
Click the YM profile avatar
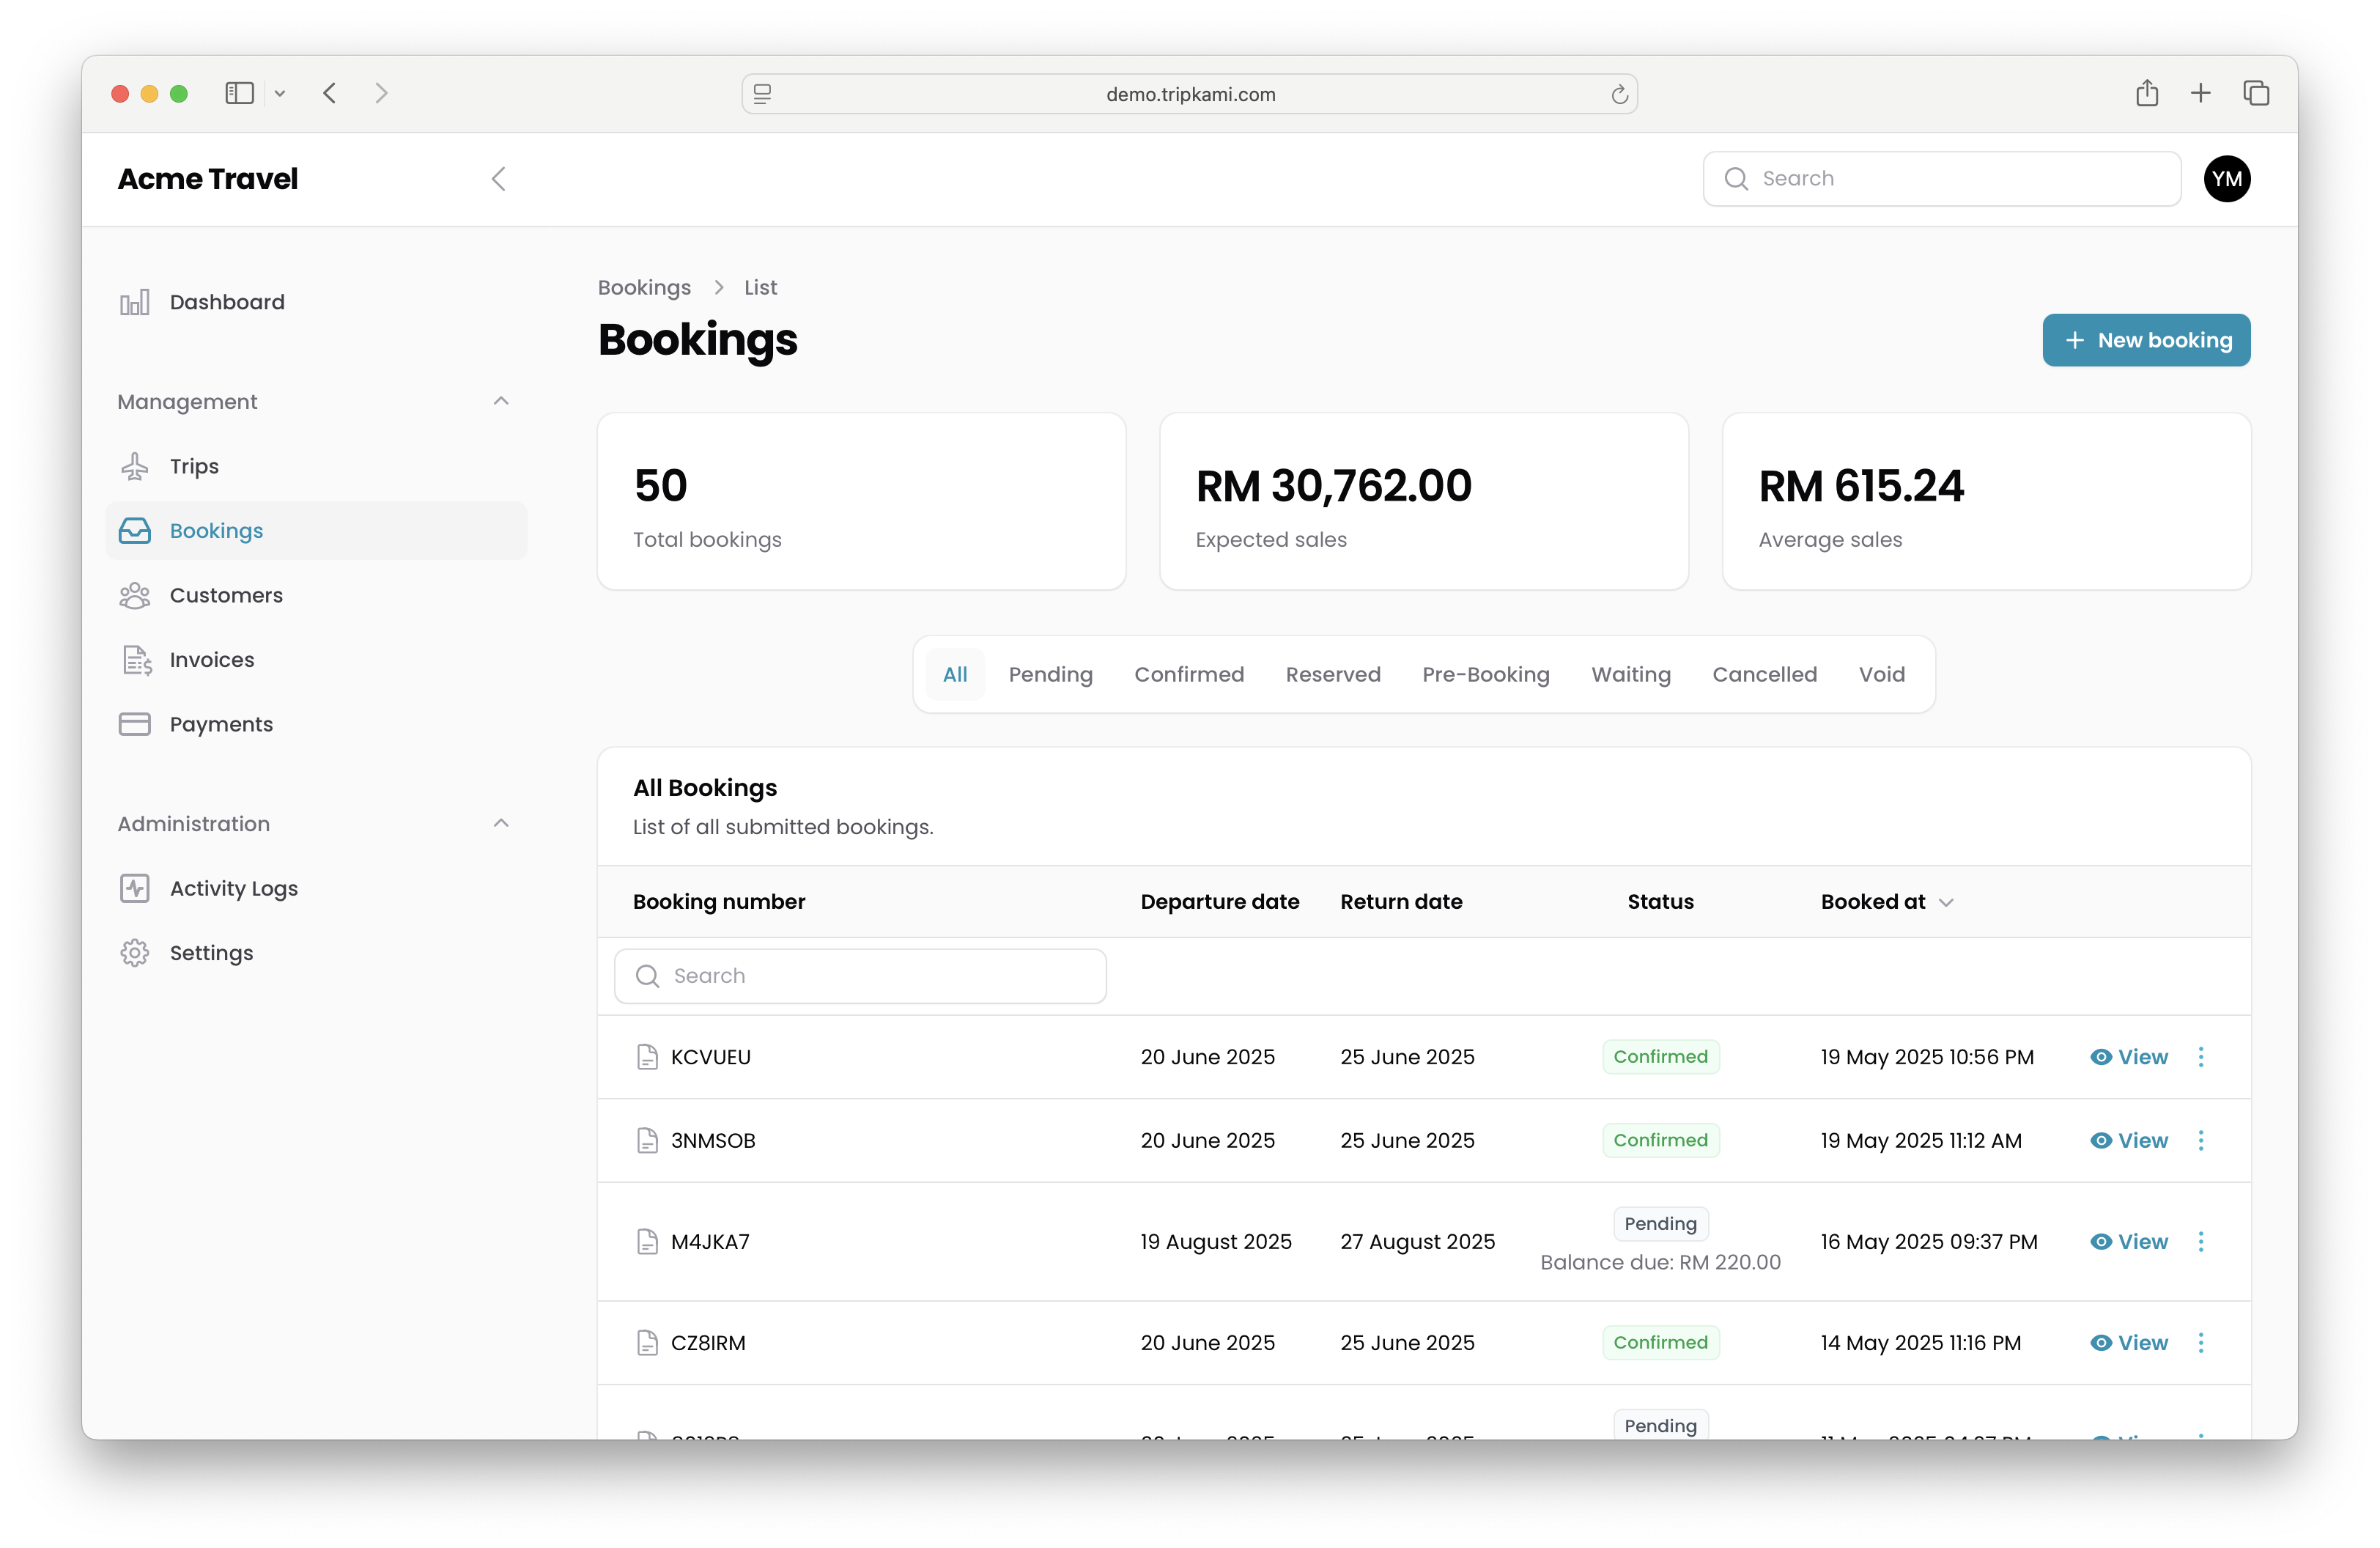click(2227, 178)
